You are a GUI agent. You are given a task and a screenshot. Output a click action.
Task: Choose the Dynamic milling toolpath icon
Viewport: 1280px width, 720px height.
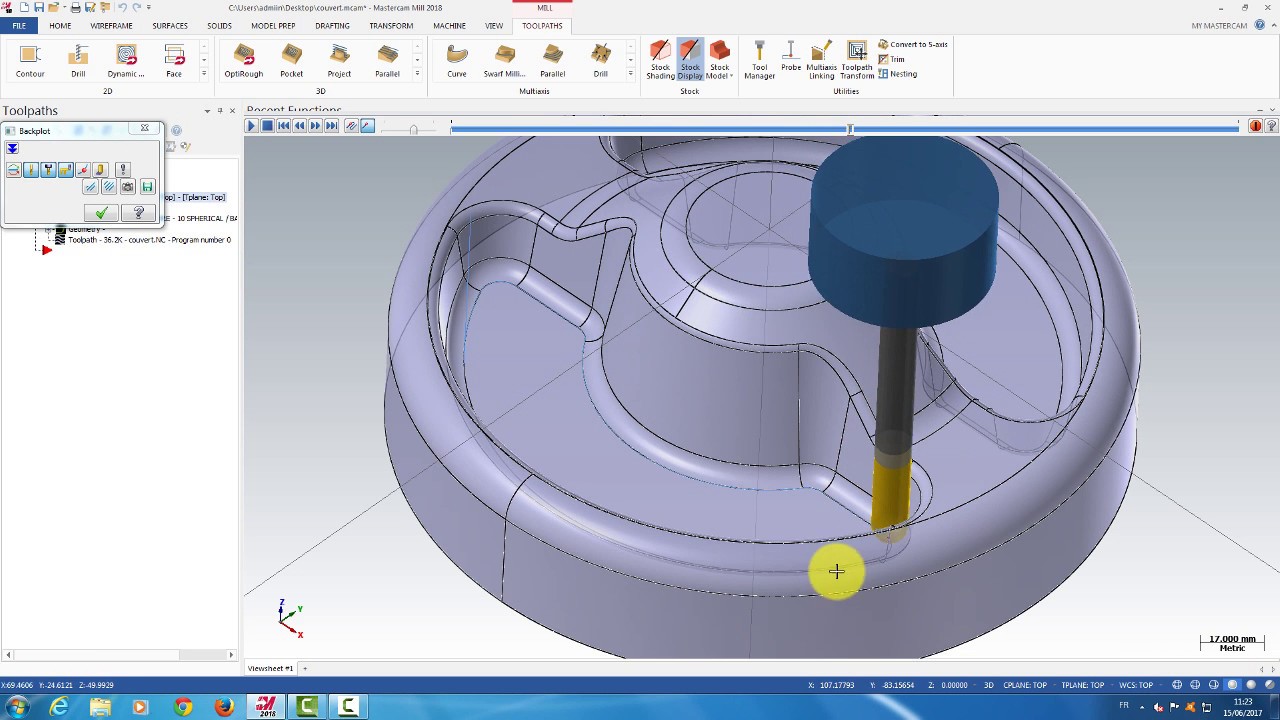click(x=126, y=61)
